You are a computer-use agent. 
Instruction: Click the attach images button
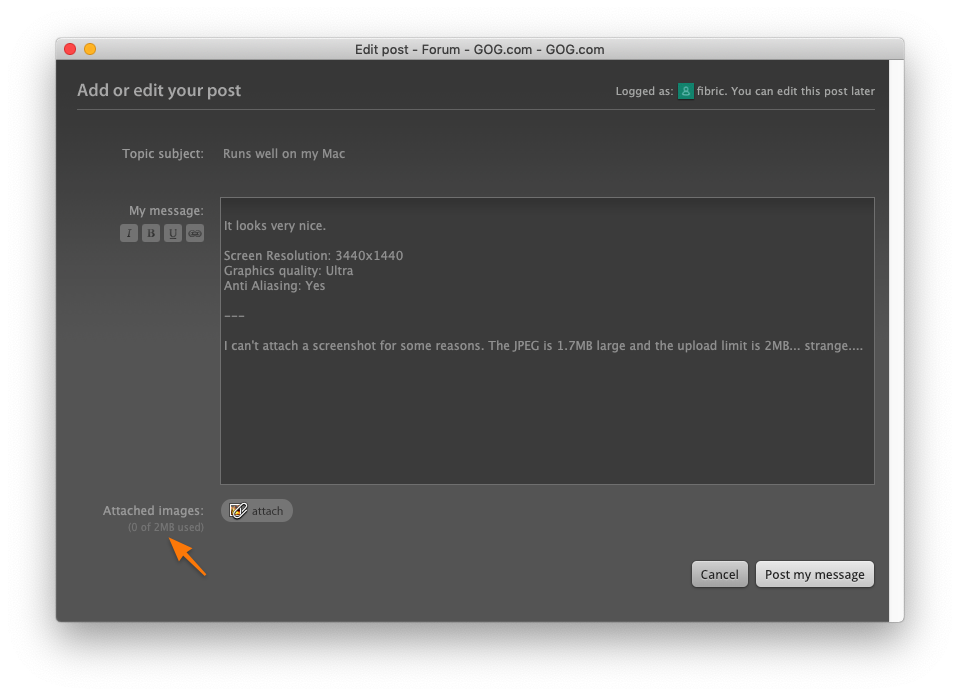click(x=257, y=511)
